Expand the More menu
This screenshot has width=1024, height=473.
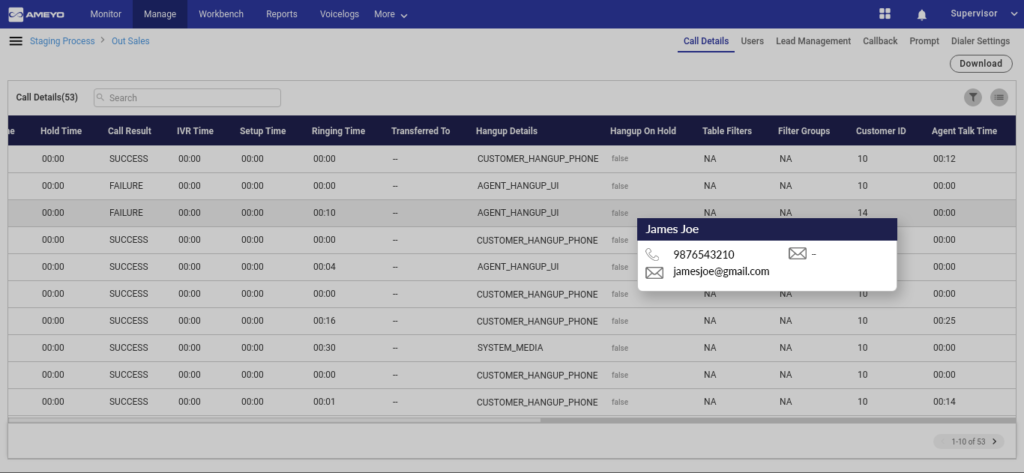pyautogui.click(x=391, y=14)
